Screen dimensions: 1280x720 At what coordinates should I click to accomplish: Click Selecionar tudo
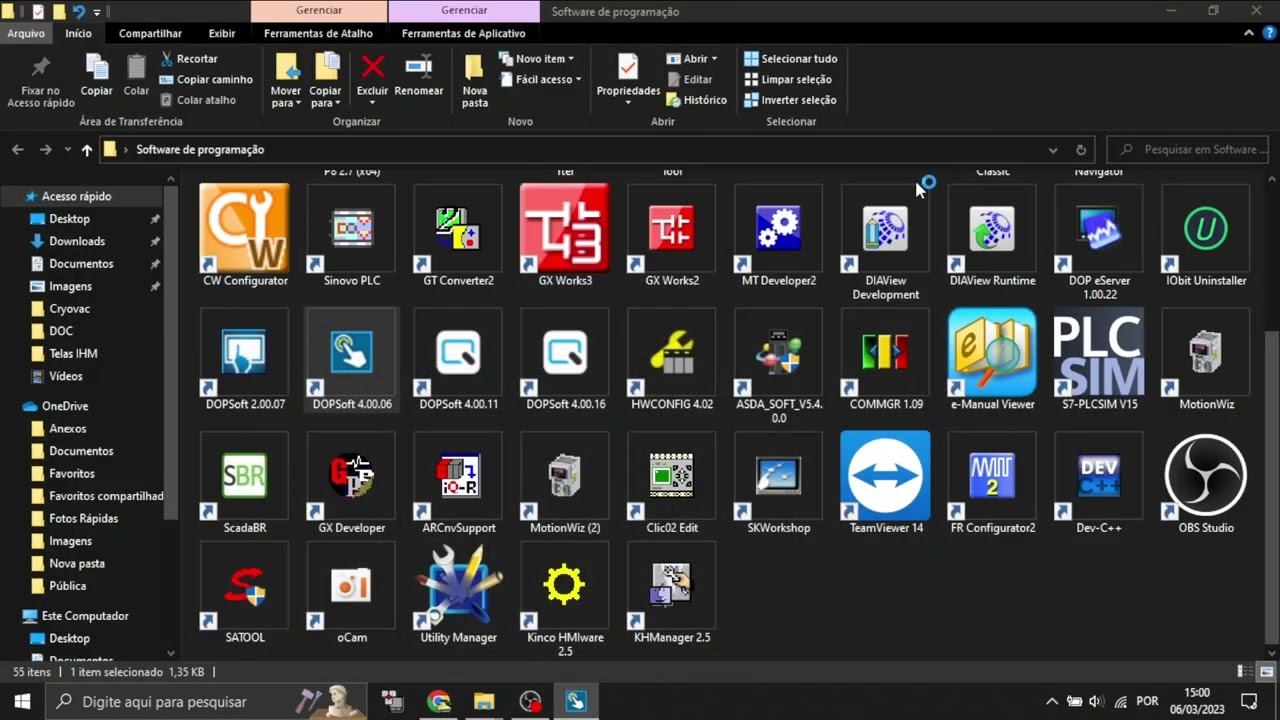pyautogui.click(x=791, y=59)
